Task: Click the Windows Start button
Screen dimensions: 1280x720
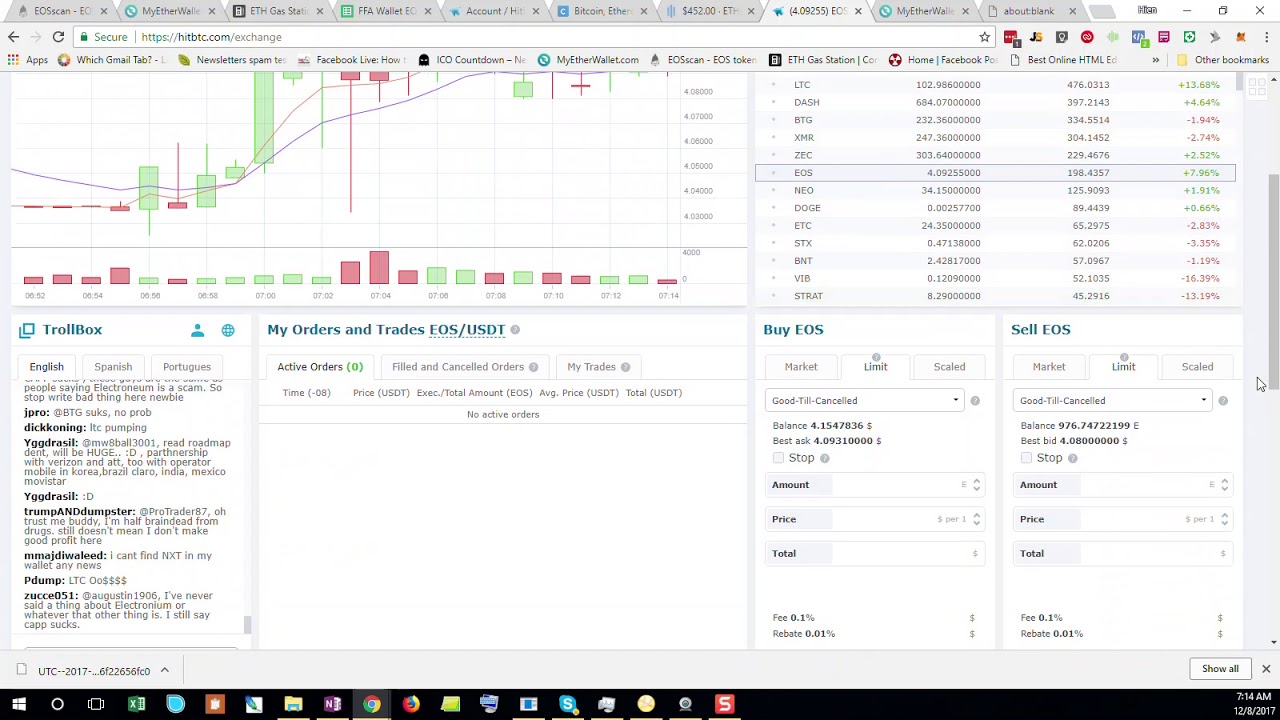Action: pos(18,704)
